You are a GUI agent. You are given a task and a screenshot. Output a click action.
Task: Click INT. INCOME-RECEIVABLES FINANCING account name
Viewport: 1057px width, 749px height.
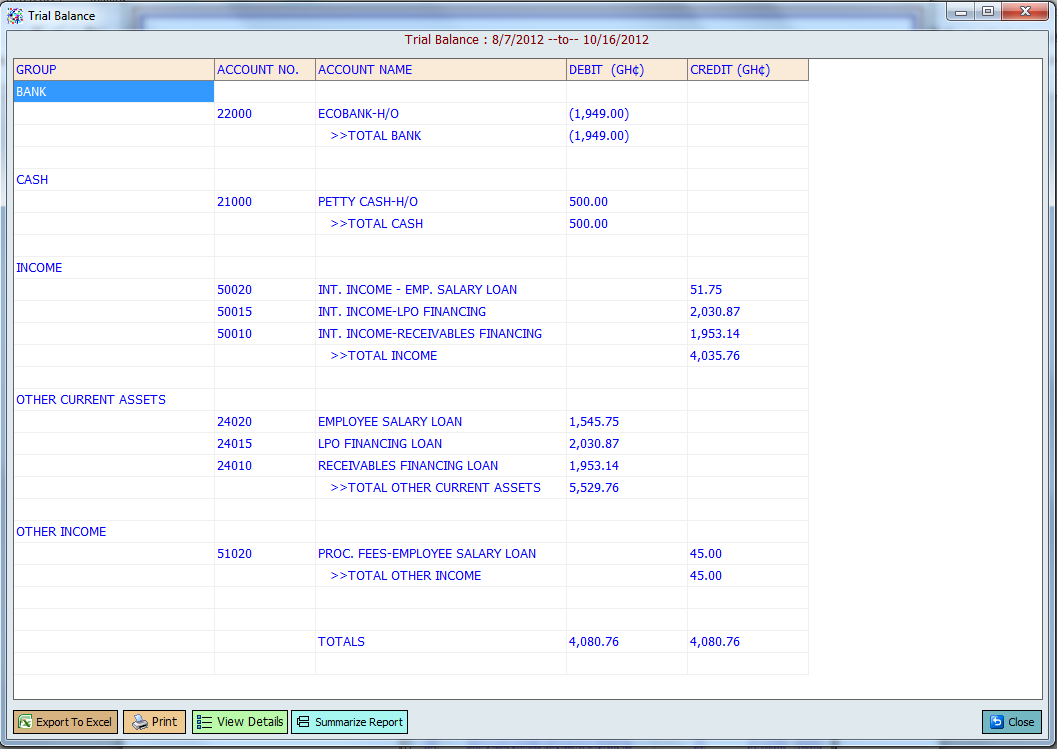(x=430, y=334)
